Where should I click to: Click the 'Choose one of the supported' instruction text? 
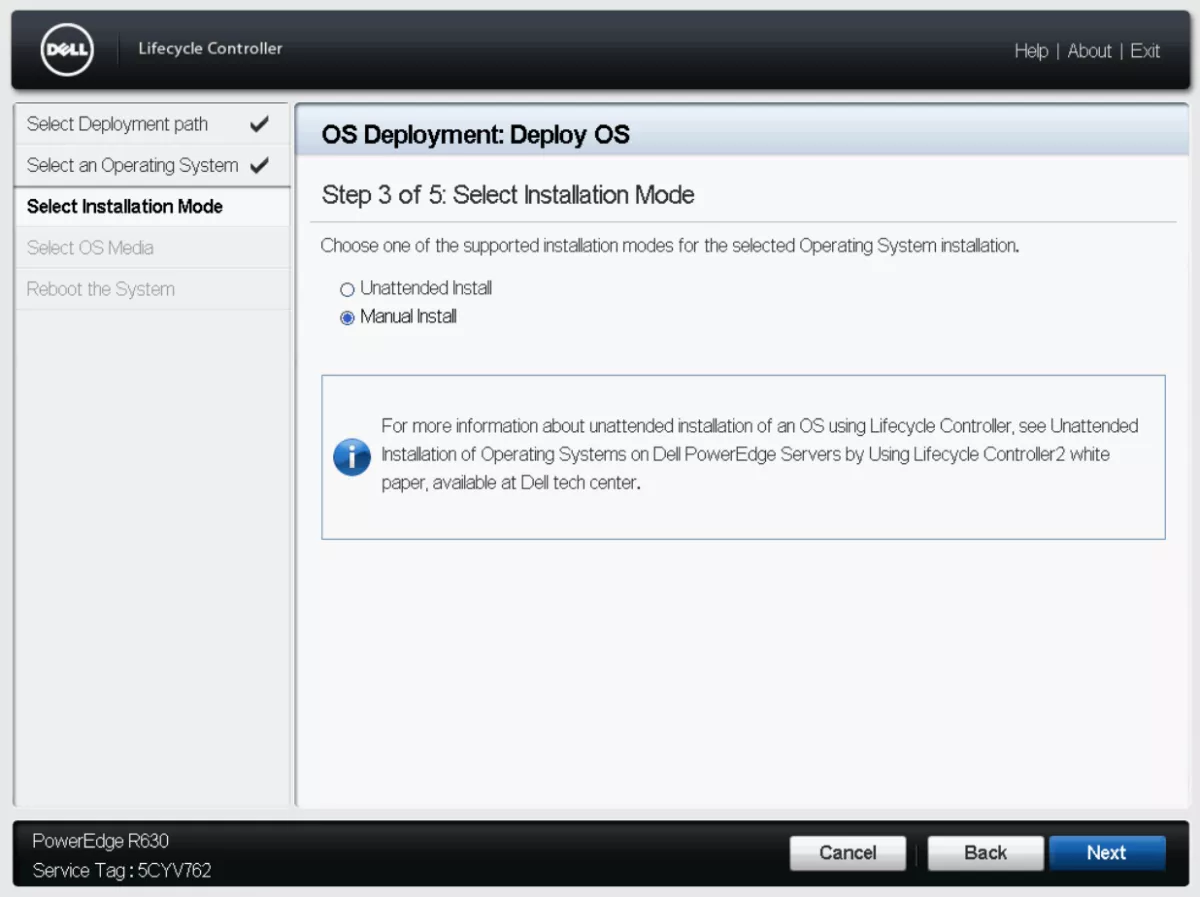coord(670,245)
